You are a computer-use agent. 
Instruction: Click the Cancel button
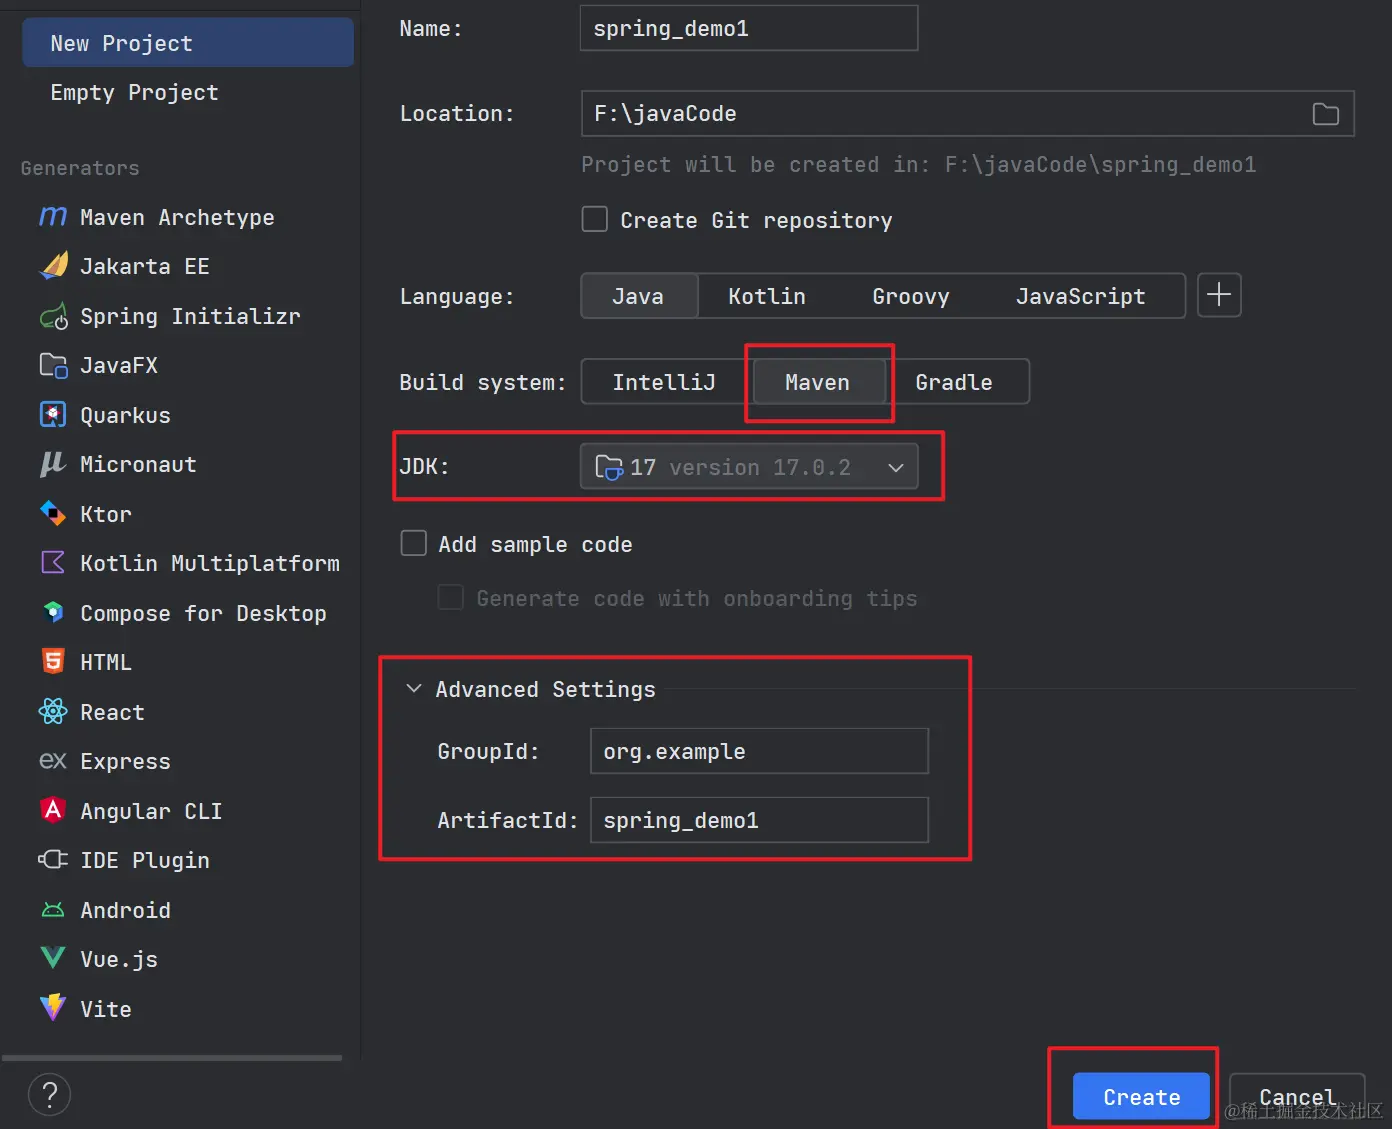click(1297, 1097)
